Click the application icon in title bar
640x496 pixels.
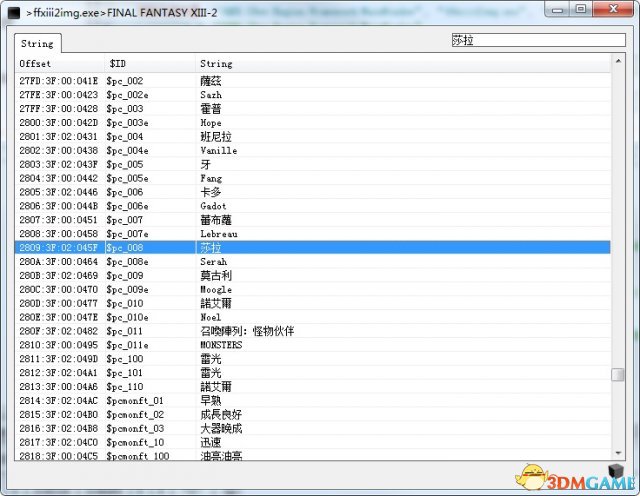[14, 13]
